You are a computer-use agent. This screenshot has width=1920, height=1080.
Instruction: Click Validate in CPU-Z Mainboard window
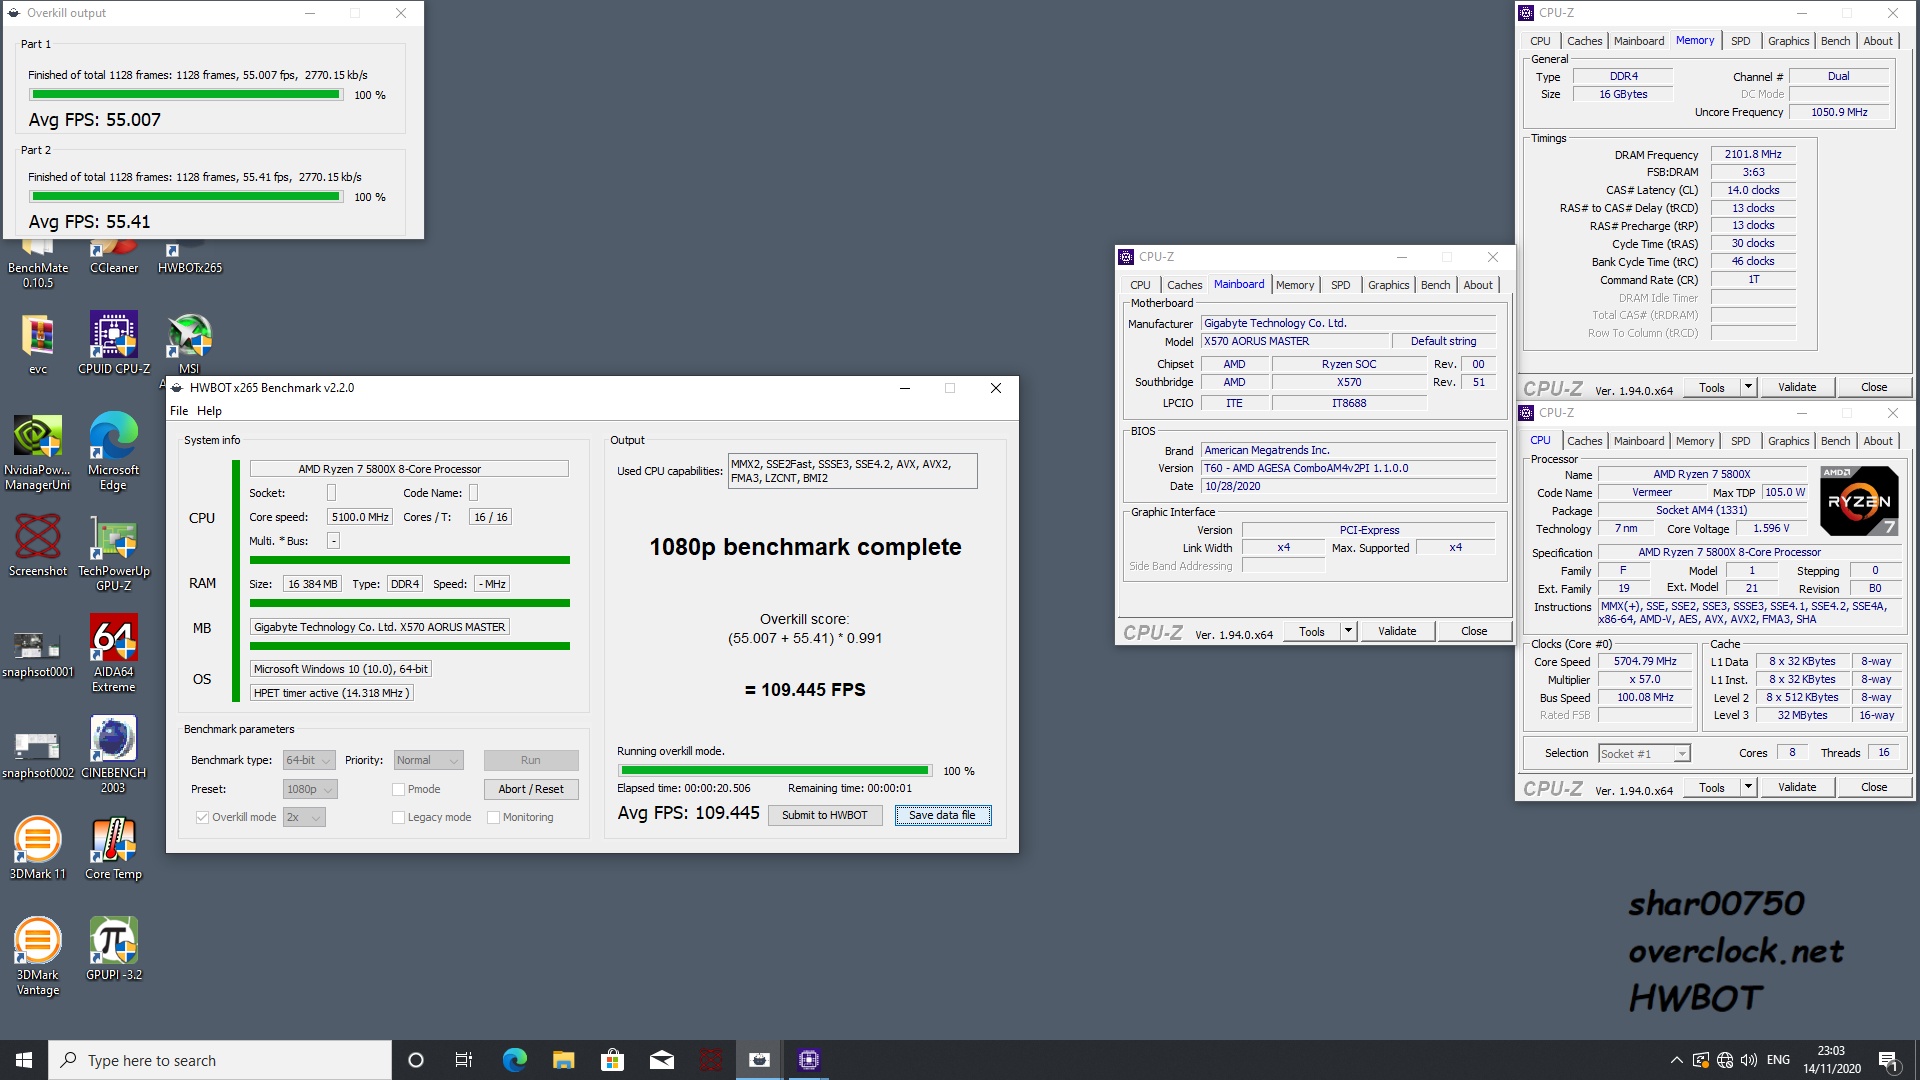[1397, 631]
